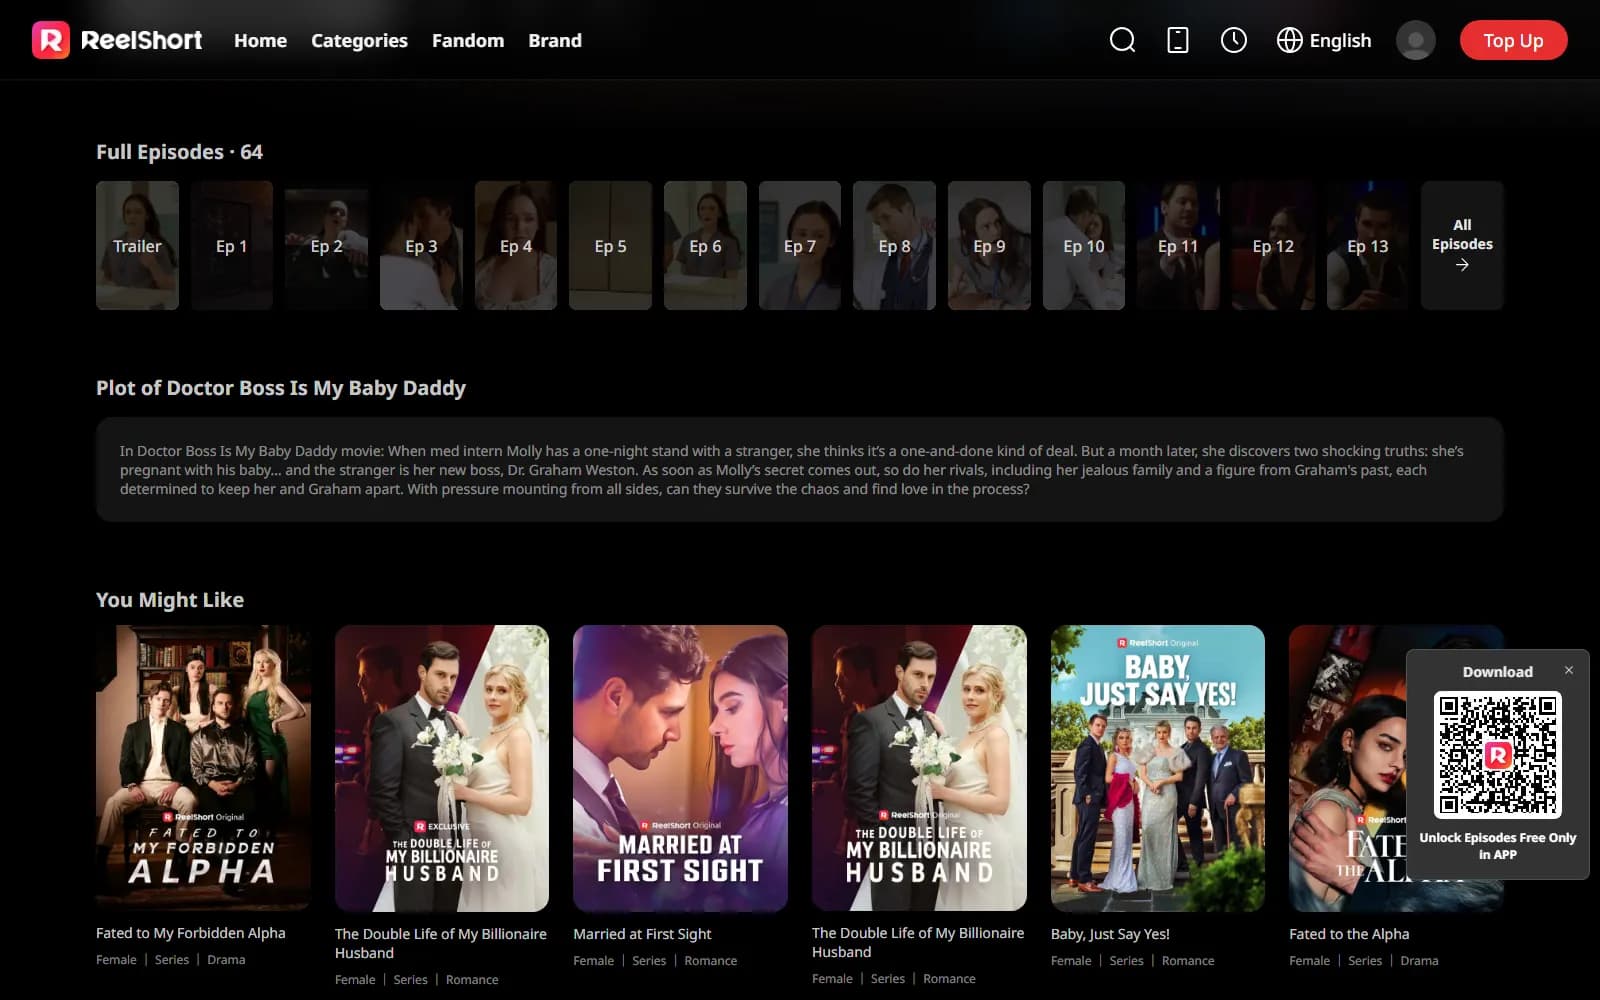Select Female tag under Fated to the Alpha
The height and width of the screenshot is (1000, 1600).
click(x=1309, y=961)
